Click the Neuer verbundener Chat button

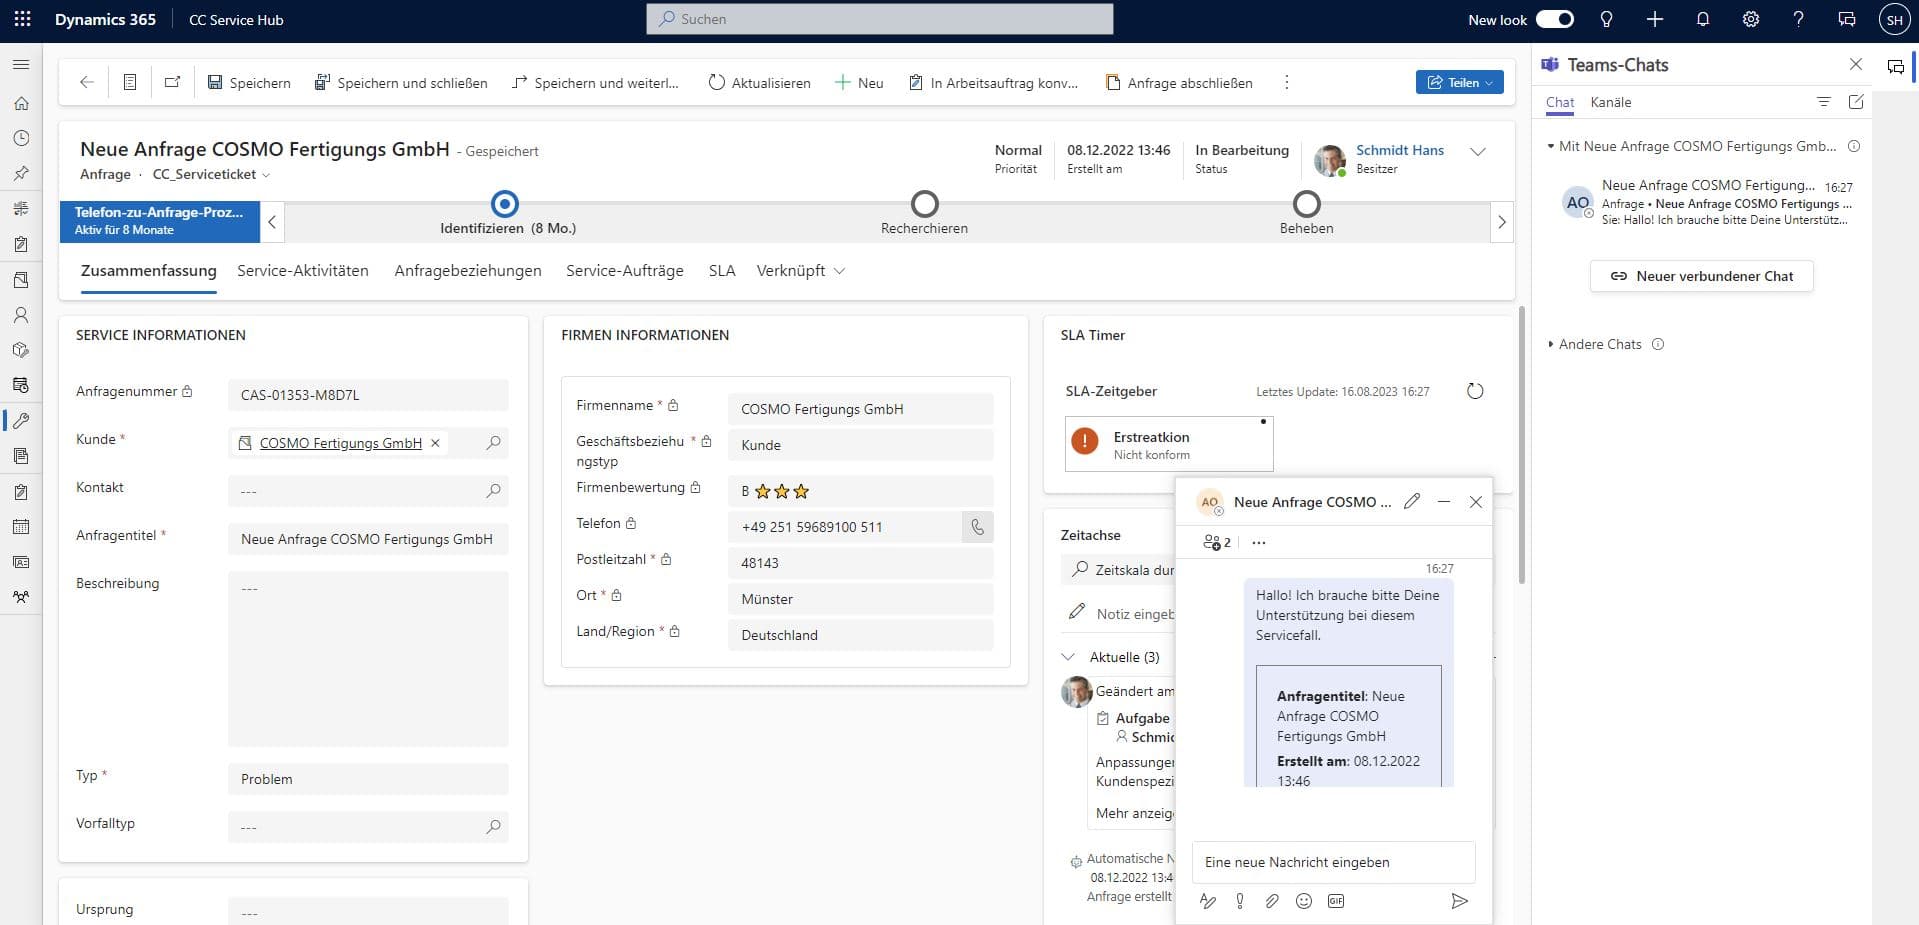tap(1701, 276)
